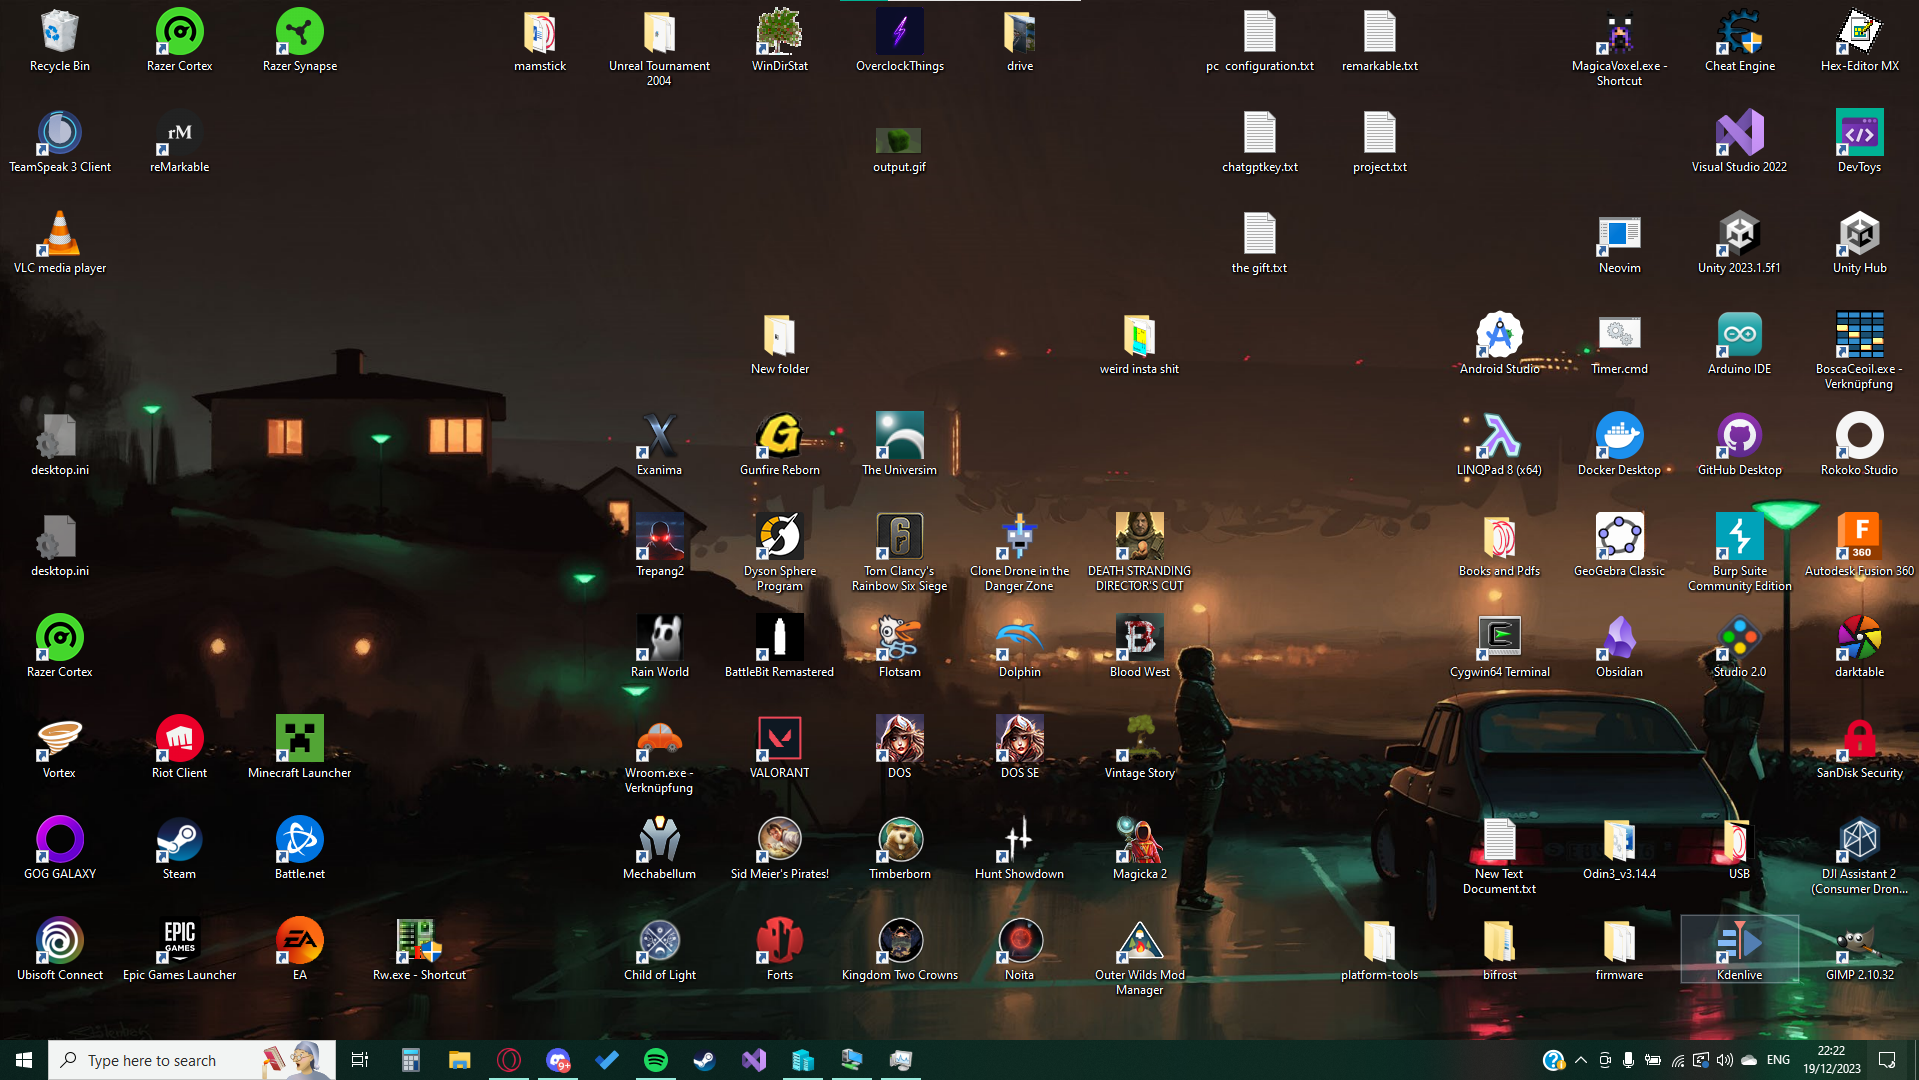Select the remarkable.txt file
Image resolution: width=1919 pixels, height=1080 pixels.
(1380, 40)
